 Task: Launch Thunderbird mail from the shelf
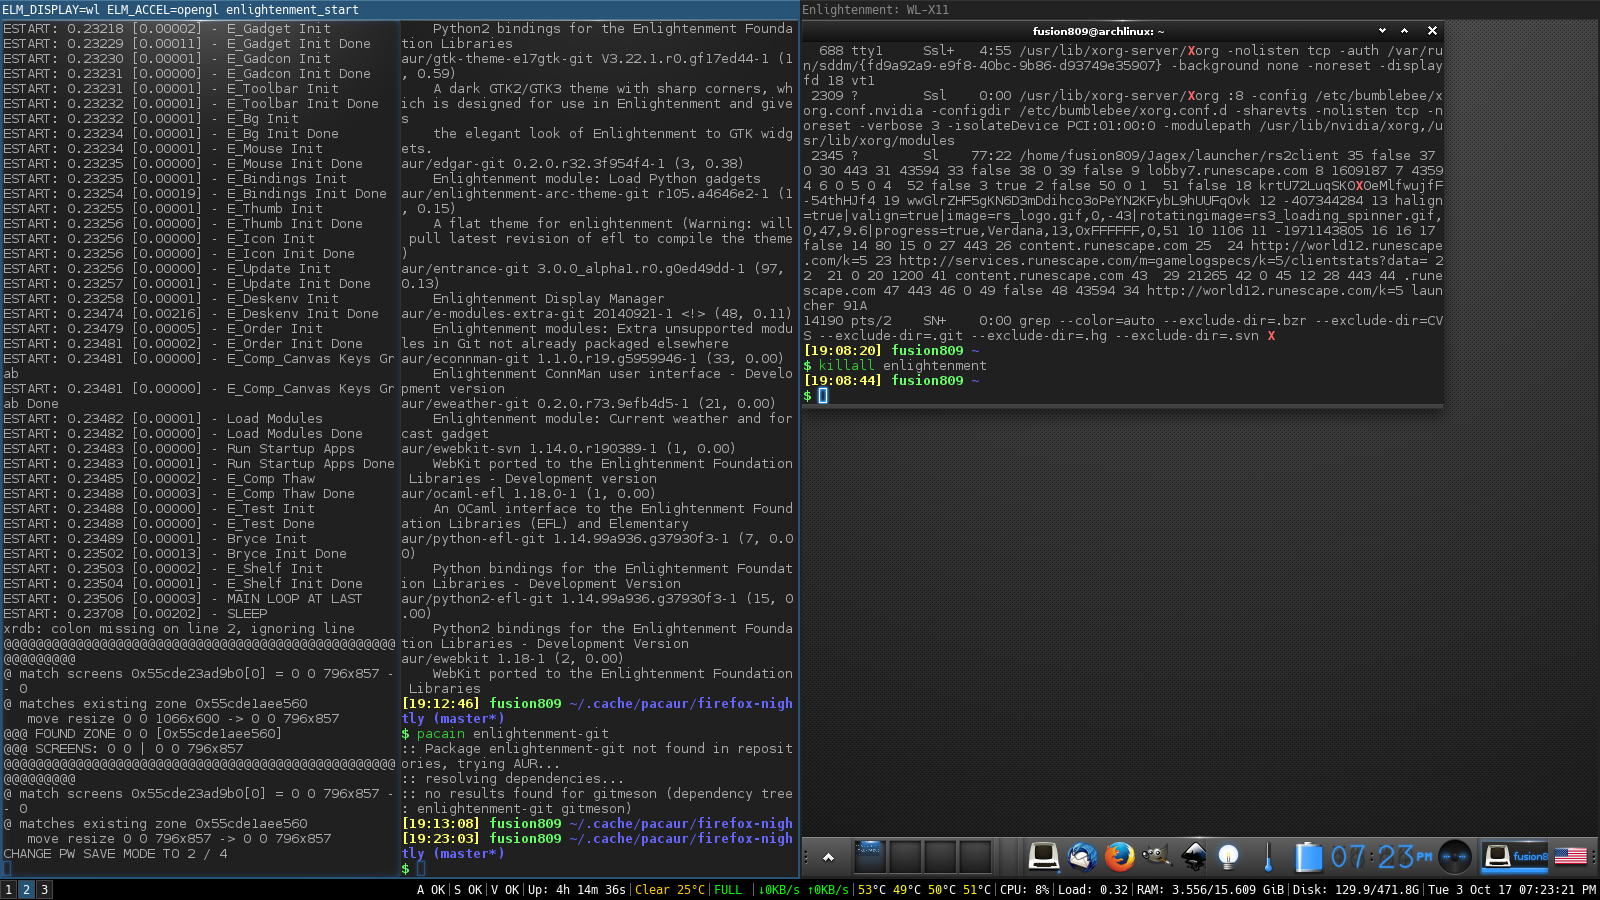[1082, 857]
